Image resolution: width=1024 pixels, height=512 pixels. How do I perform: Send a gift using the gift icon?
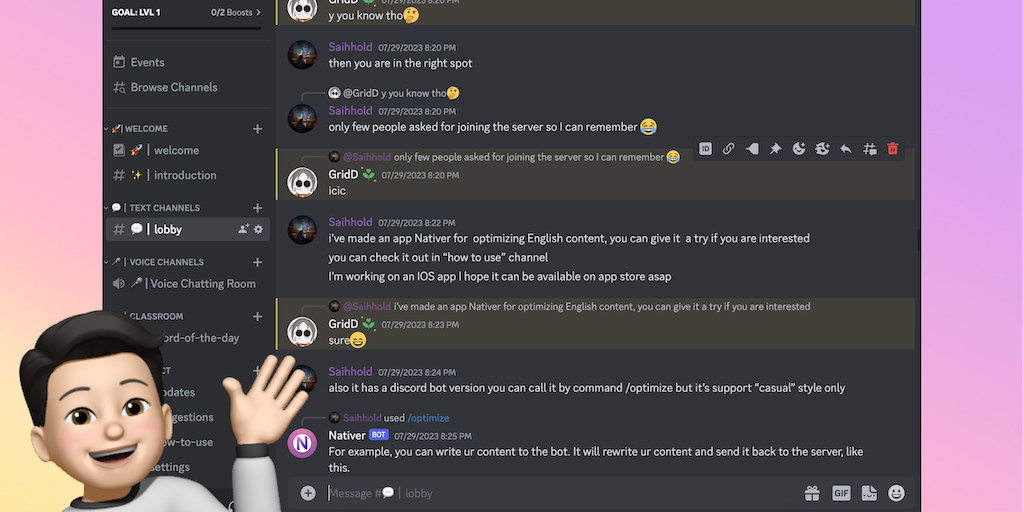coord(812,493)
